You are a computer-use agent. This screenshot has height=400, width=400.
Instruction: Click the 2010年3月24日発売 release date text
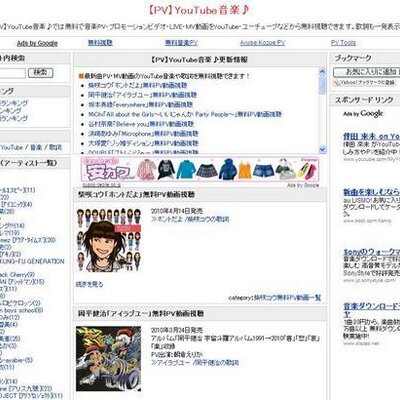pyautogui.click(x=177, y=330)
